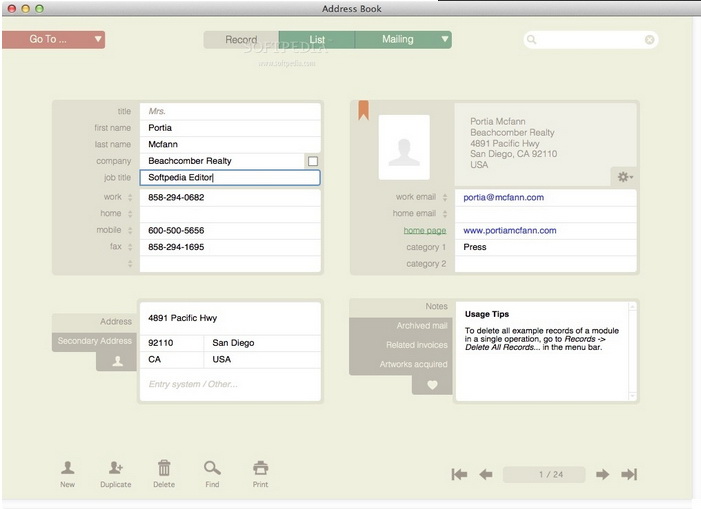Click the last name field Mcfann

[x=230, y=144]
